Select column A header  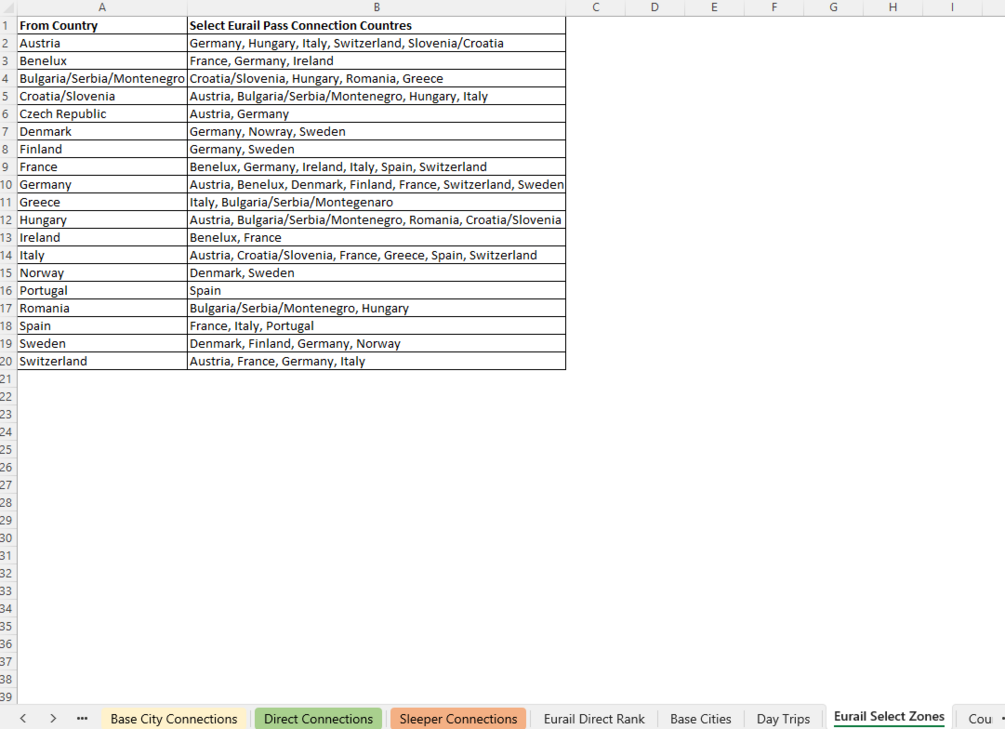(x=102, y=8)
